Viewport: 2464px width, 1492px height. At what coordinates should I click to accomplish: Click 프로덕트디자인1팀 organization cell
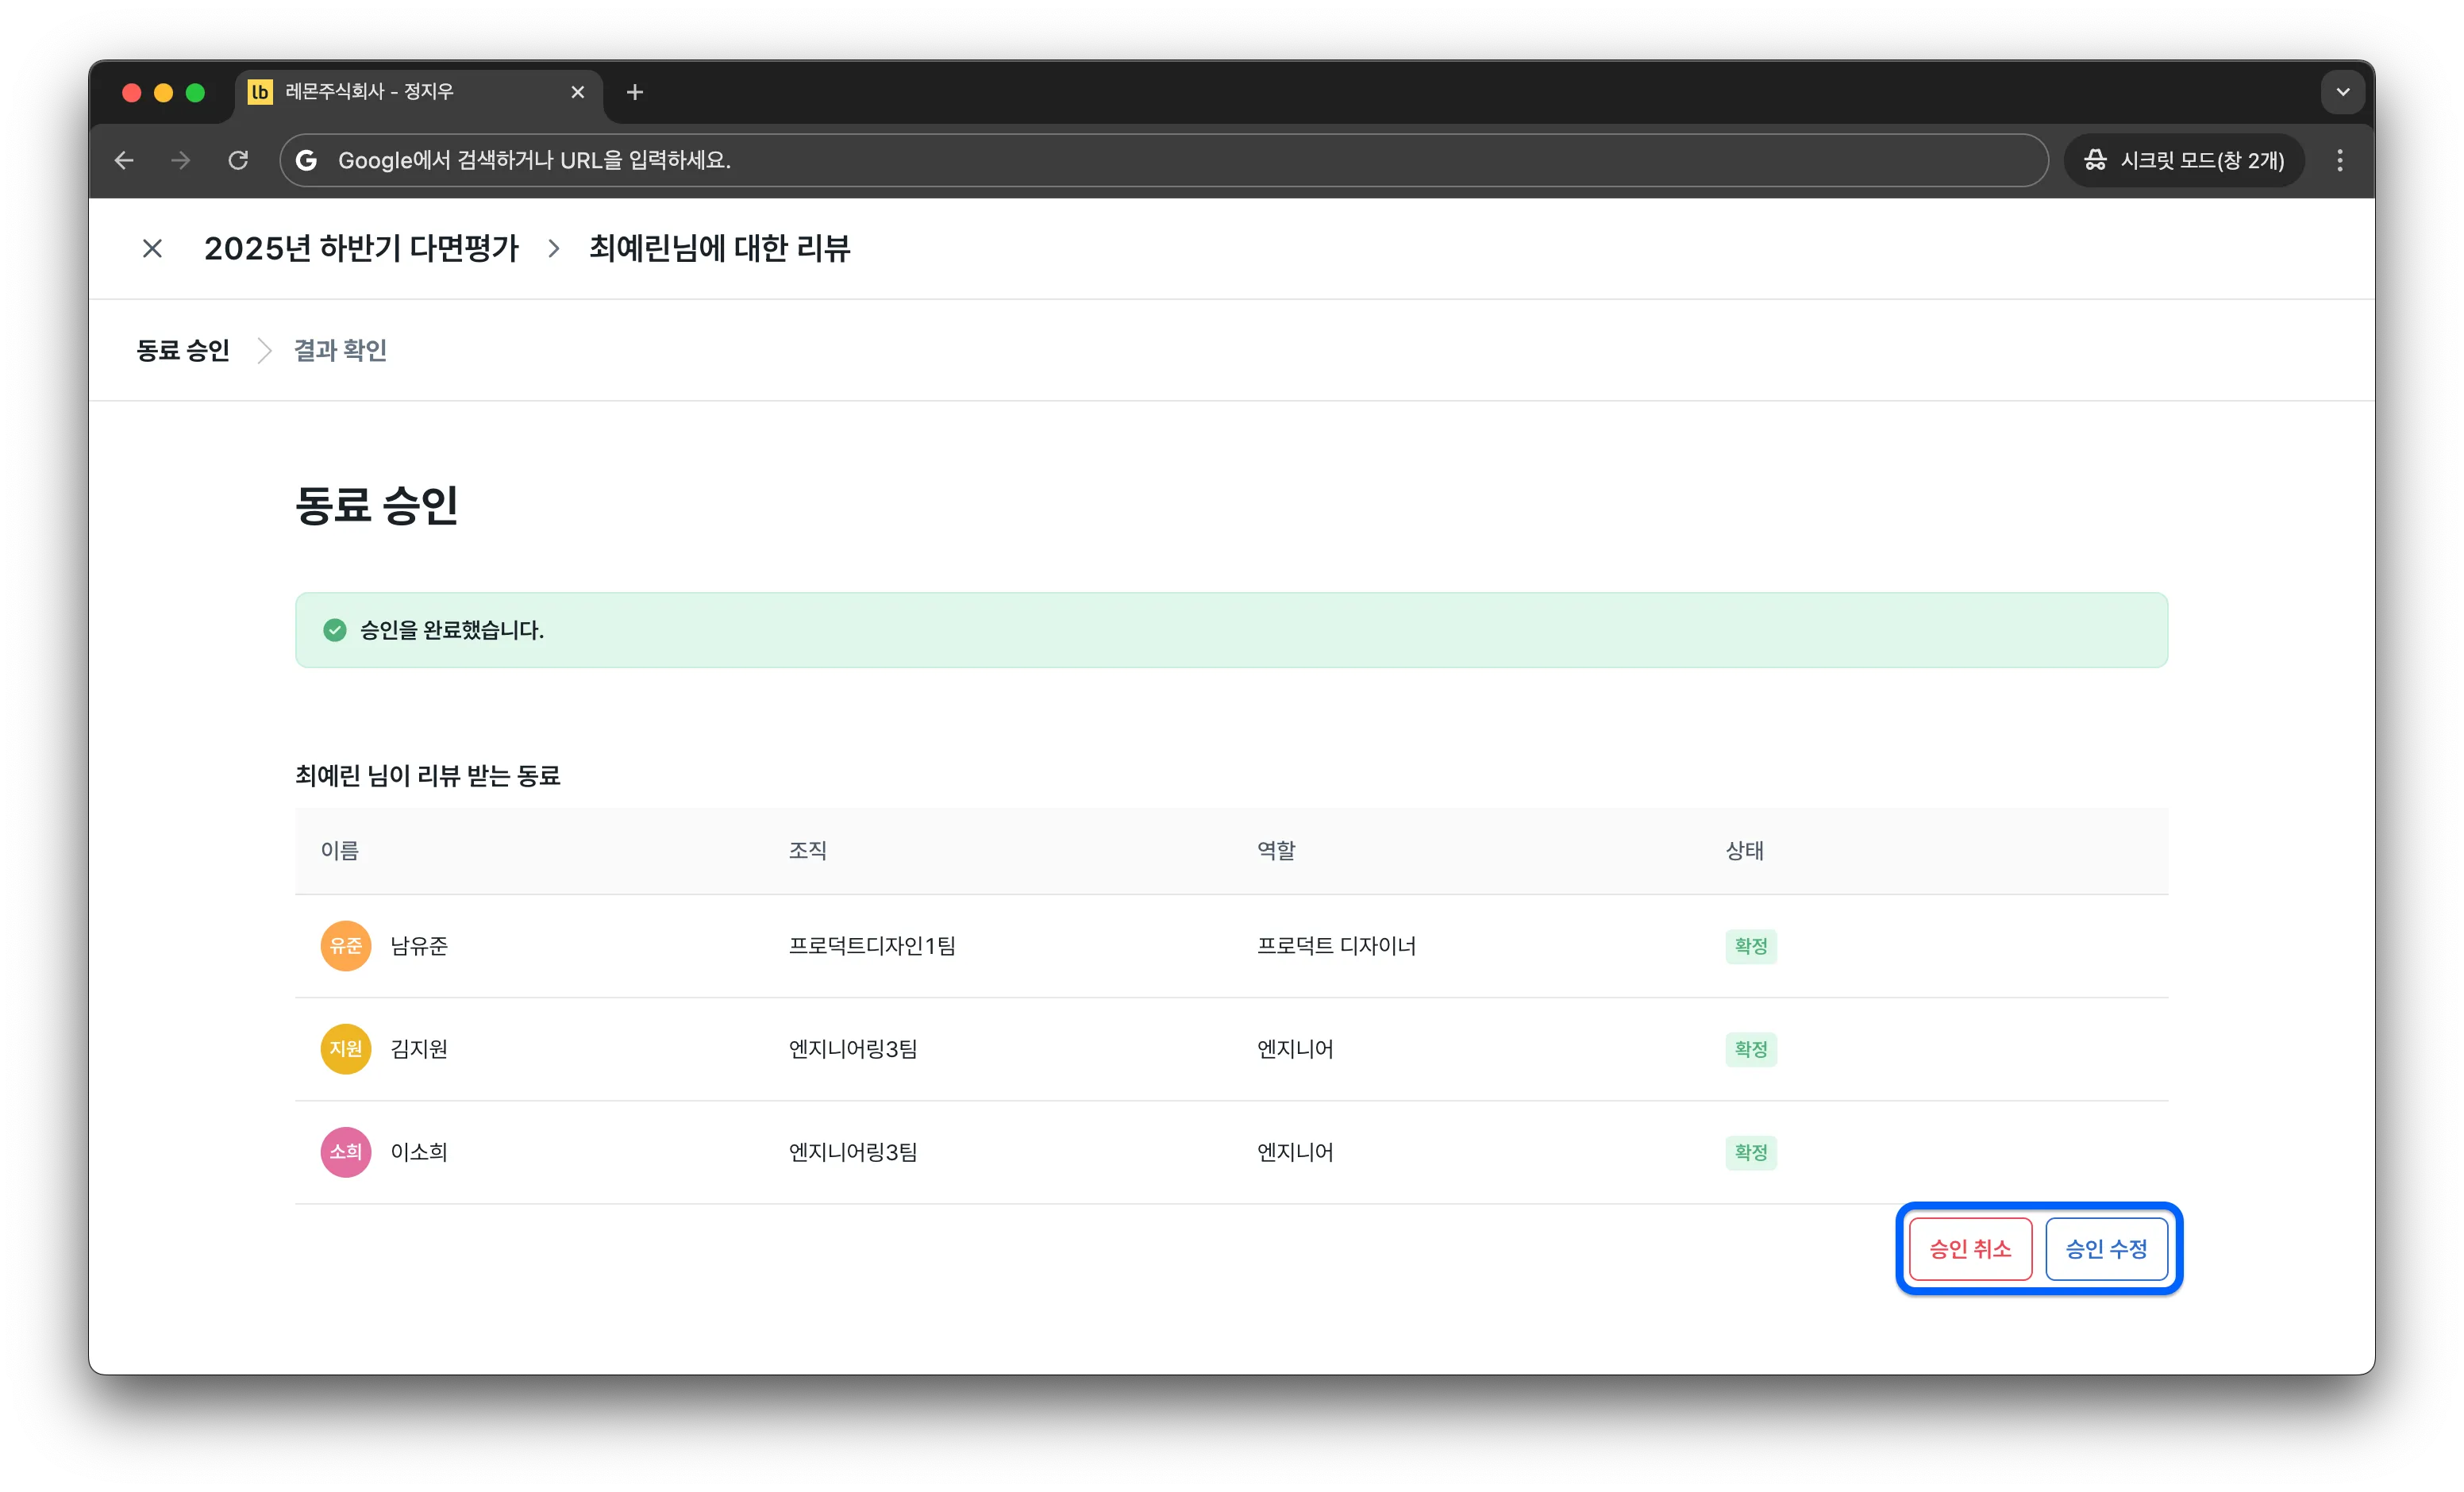(872, 945)
